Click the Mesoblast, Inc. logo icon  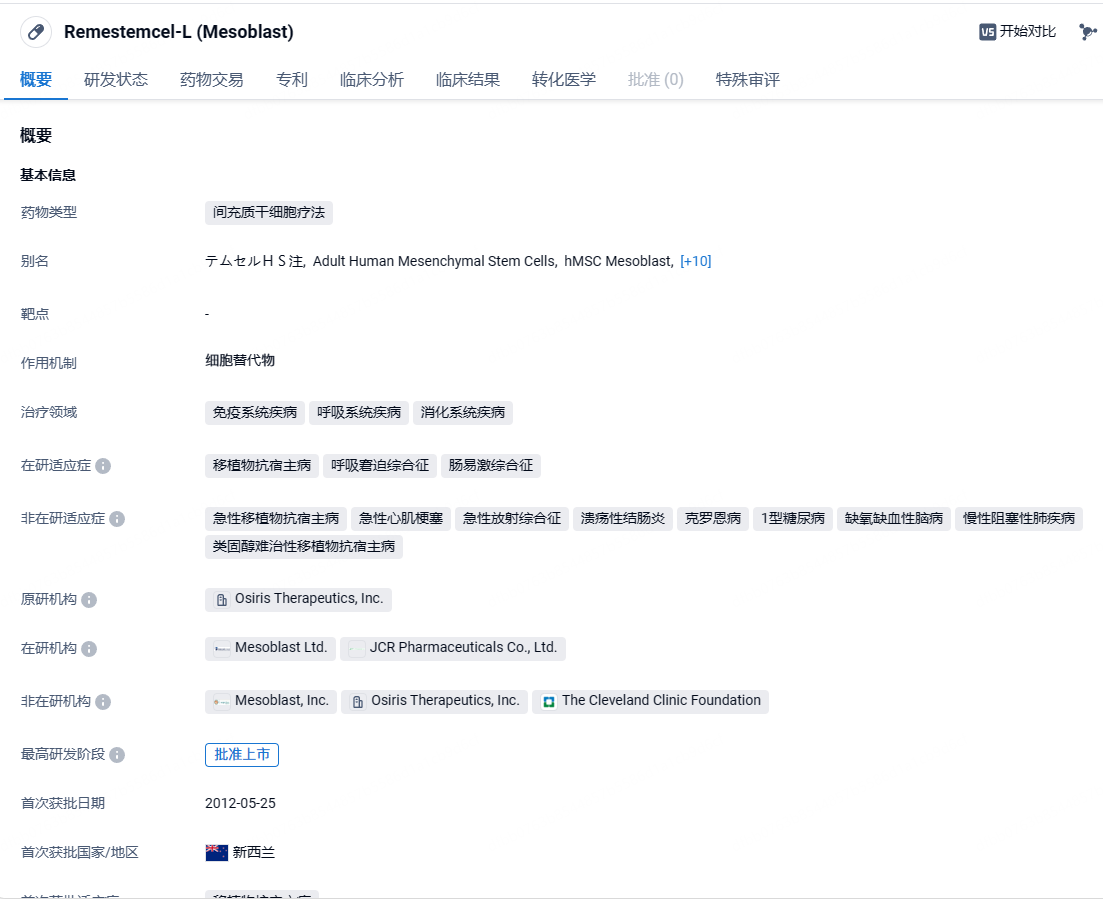click(222, 701)
